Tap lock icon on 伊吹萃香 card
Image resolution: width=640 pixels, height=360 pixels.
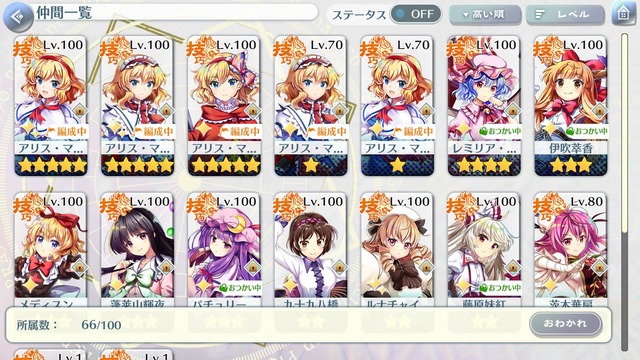click(599, 110)
